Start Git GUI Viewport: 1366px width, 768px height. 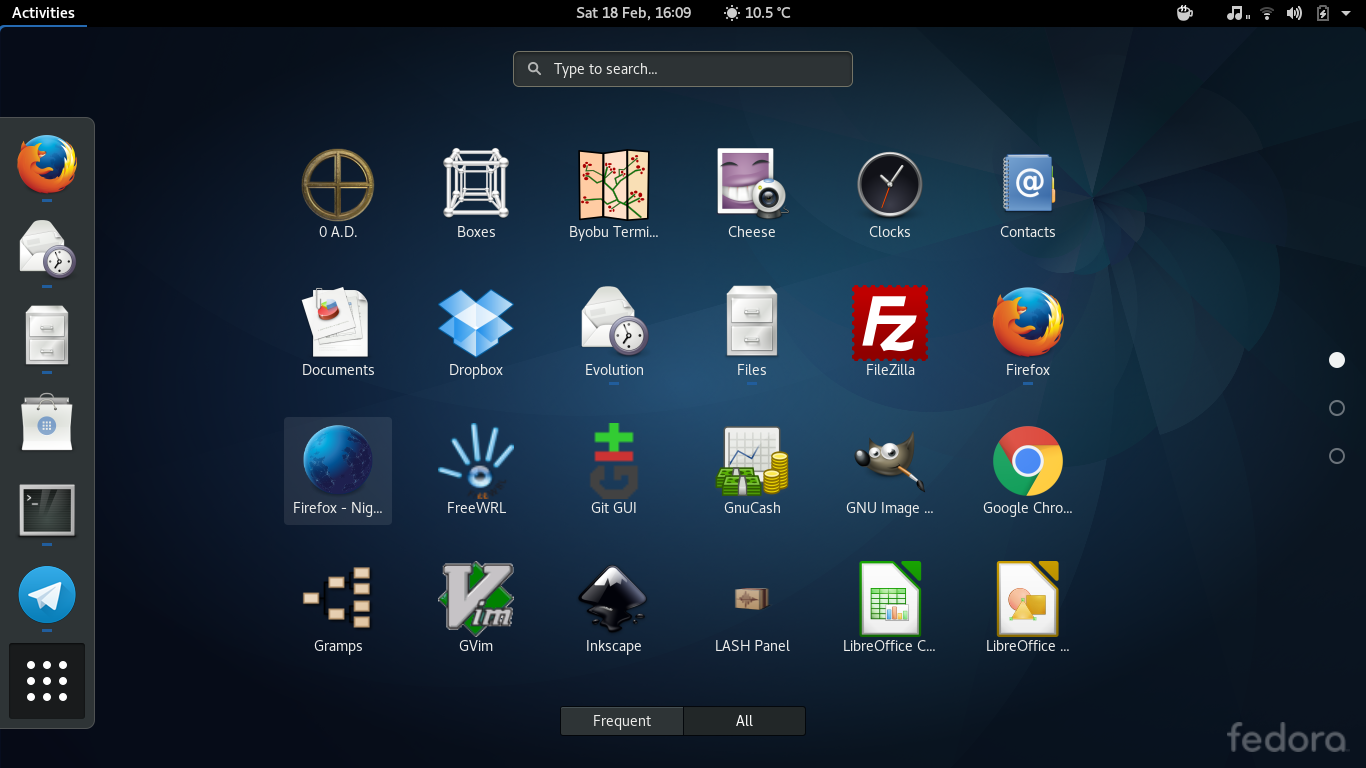pos(614,461)
